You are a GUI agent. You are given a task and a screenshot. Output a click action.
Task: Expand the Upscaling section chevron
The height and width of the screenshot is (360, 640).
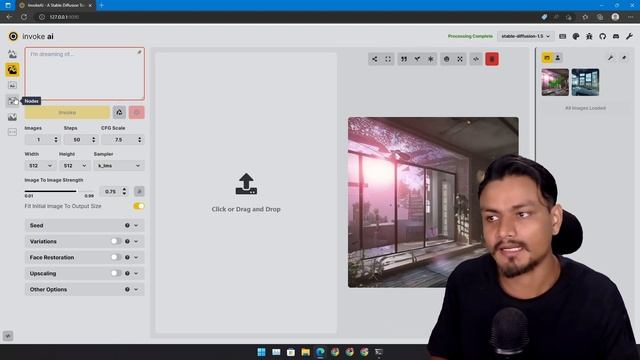pos(136,273)
